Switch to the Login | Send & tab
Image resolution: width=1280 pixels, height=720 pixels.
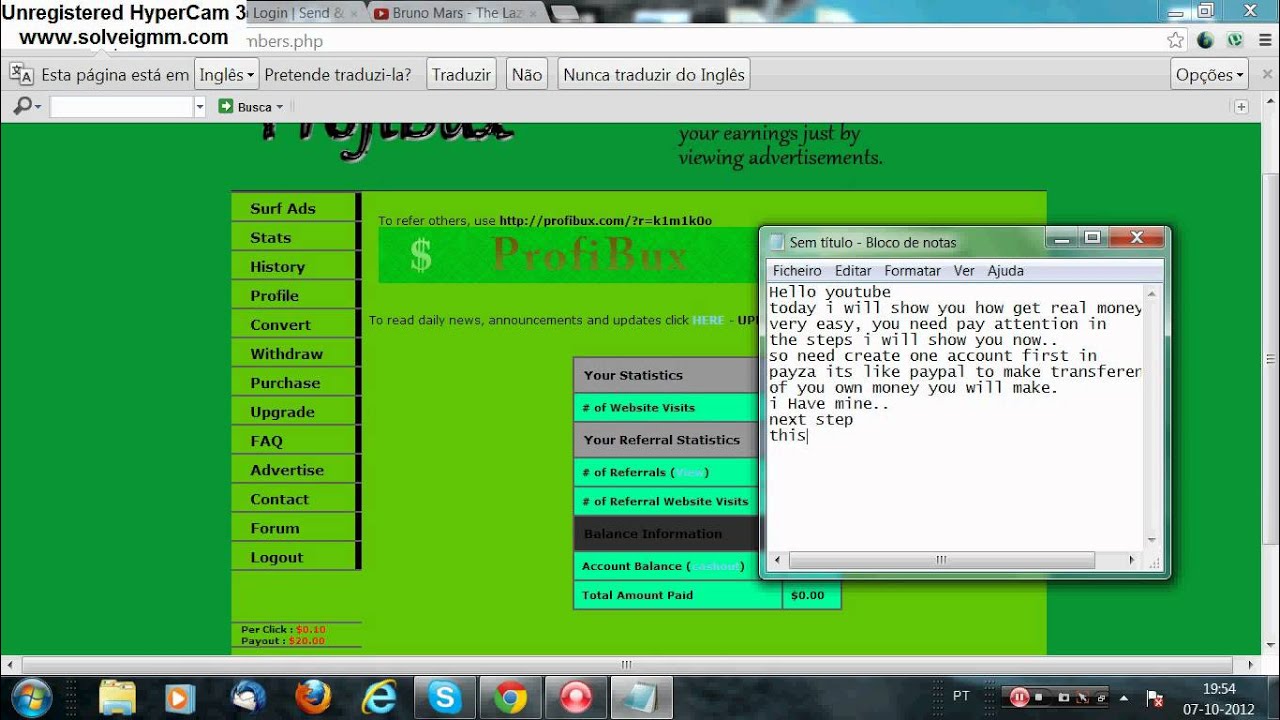pyautogui.click(x=304, y=13)
